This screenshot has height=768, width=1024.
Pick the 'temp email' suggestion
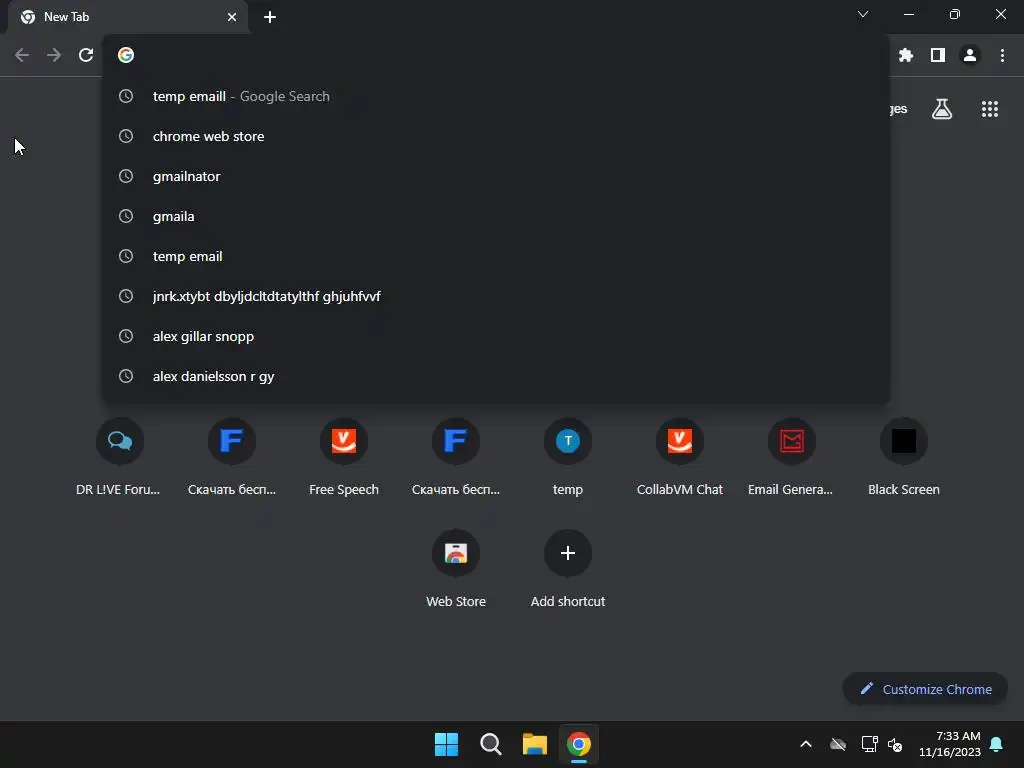496,256
